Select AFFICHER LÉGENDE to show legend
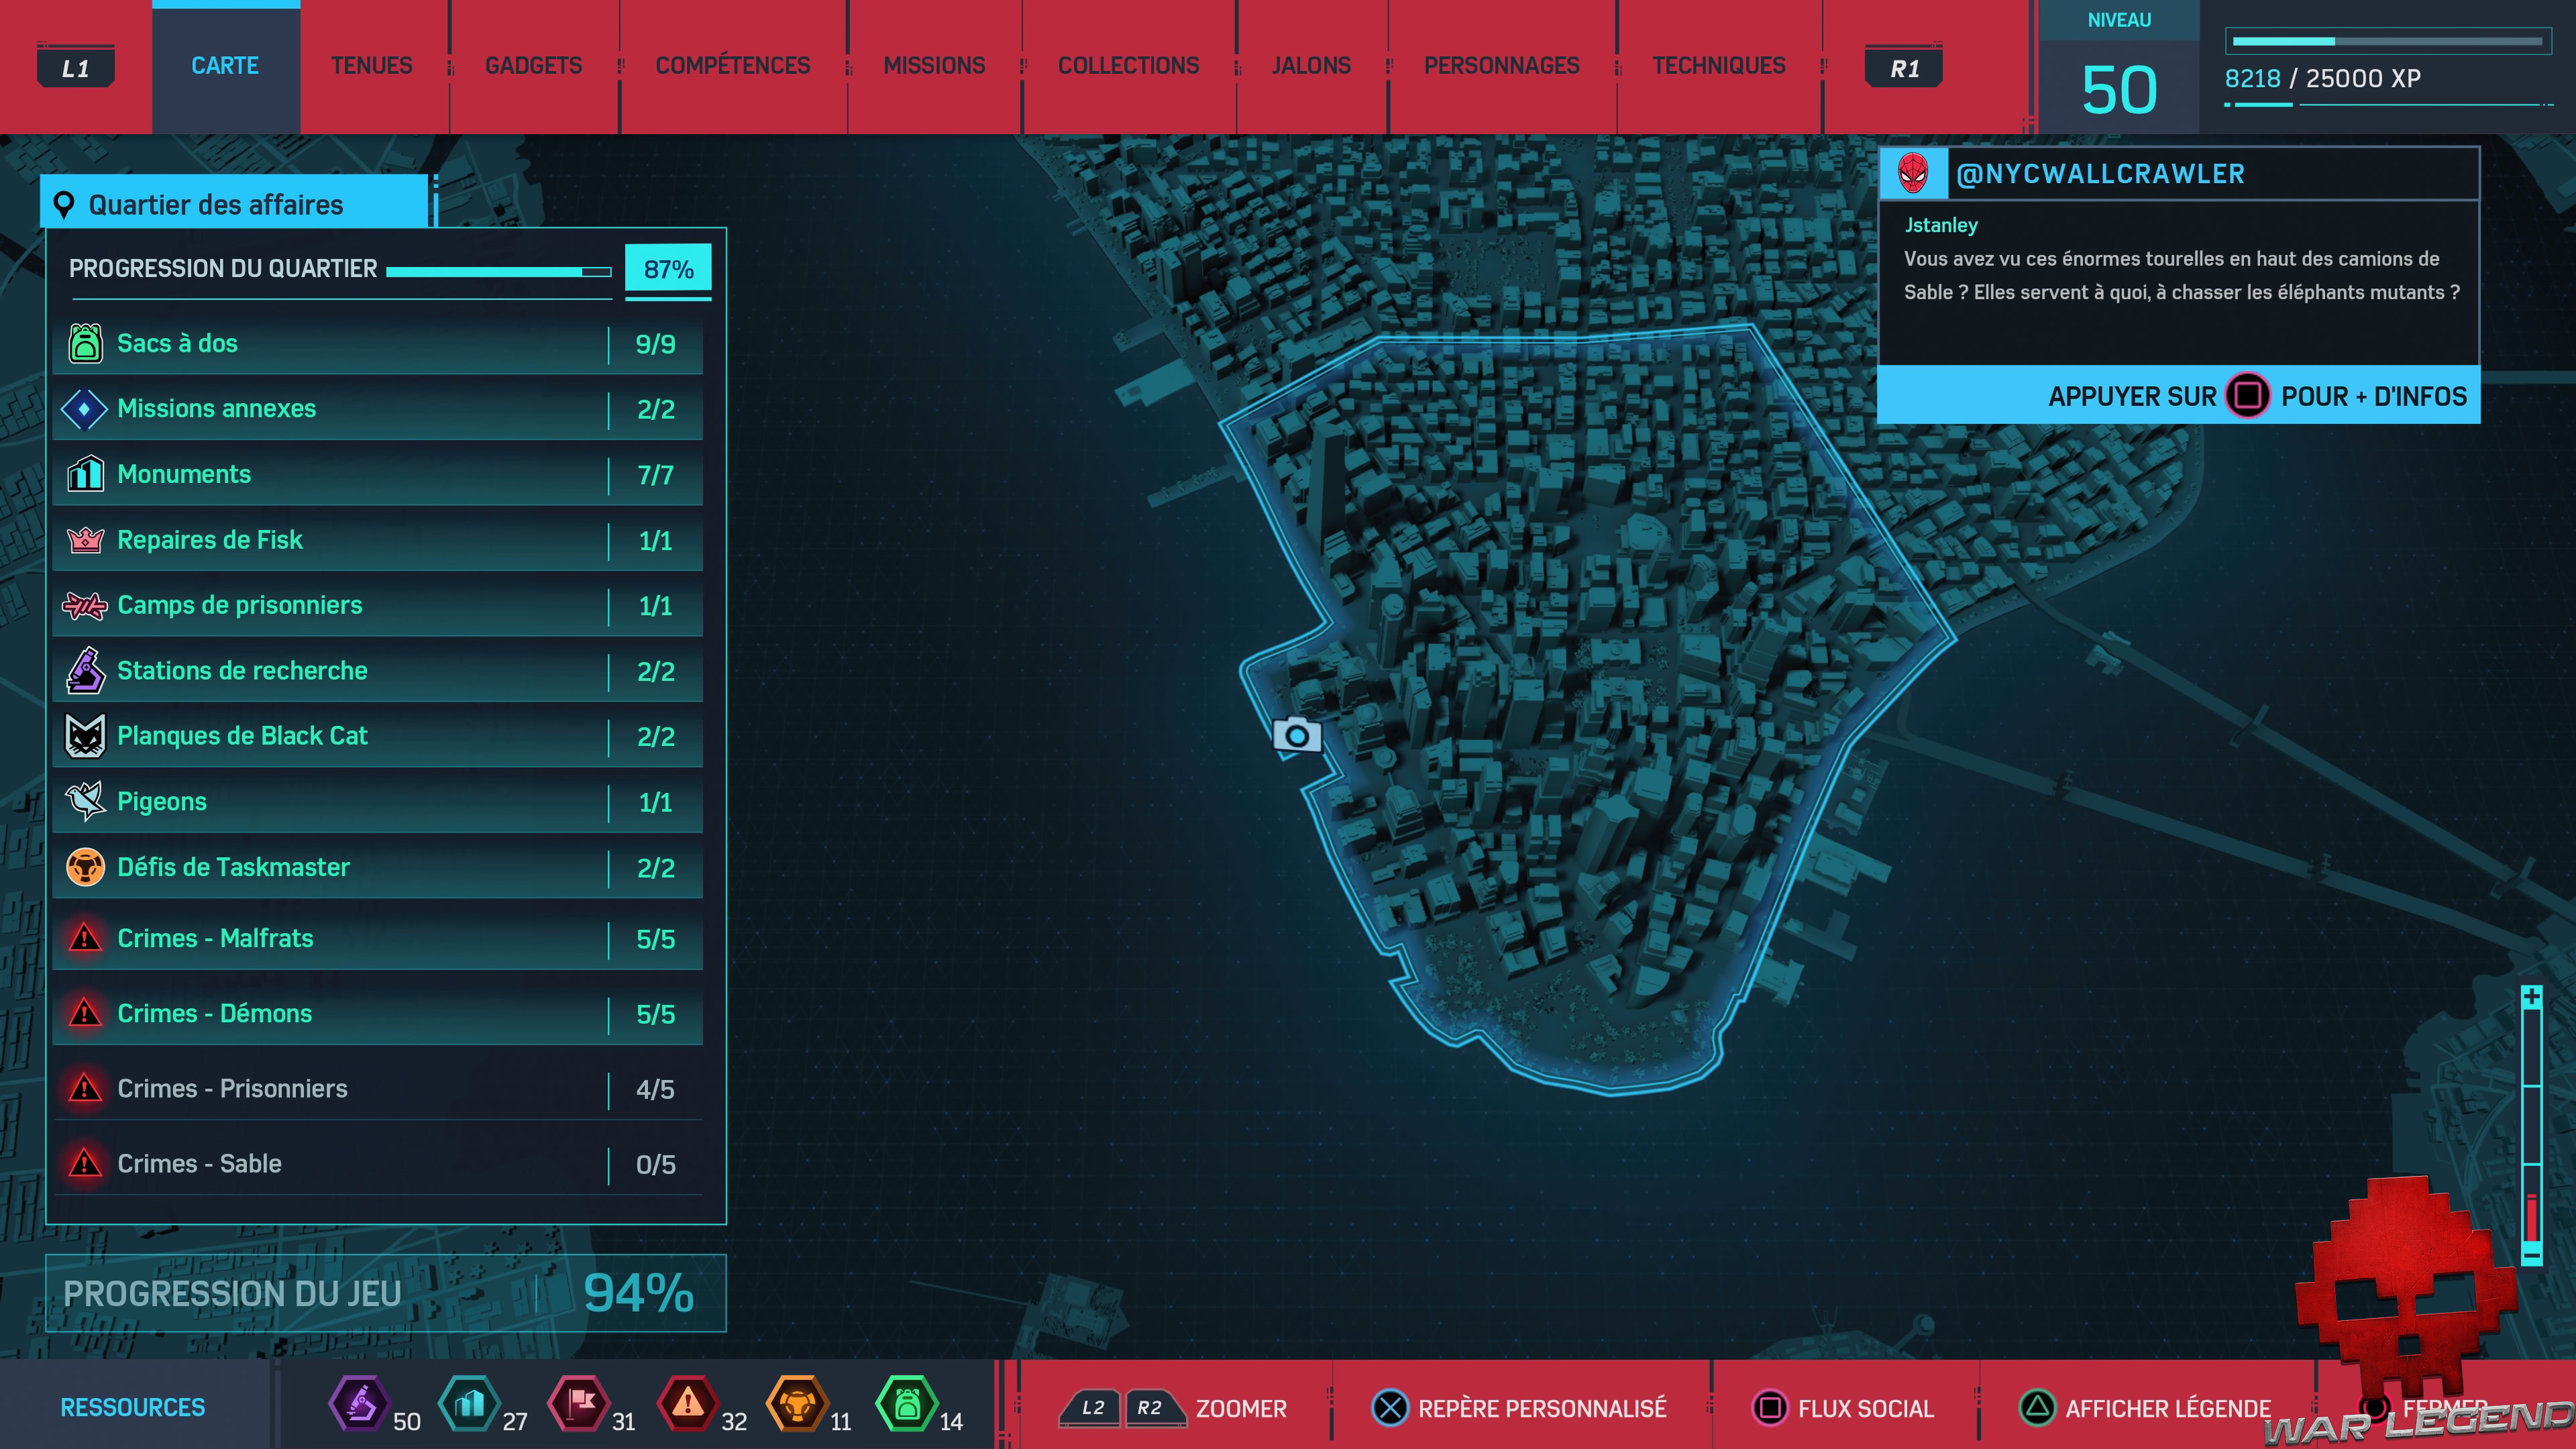2576x1449 pixels. [x=2146, y=1408]
